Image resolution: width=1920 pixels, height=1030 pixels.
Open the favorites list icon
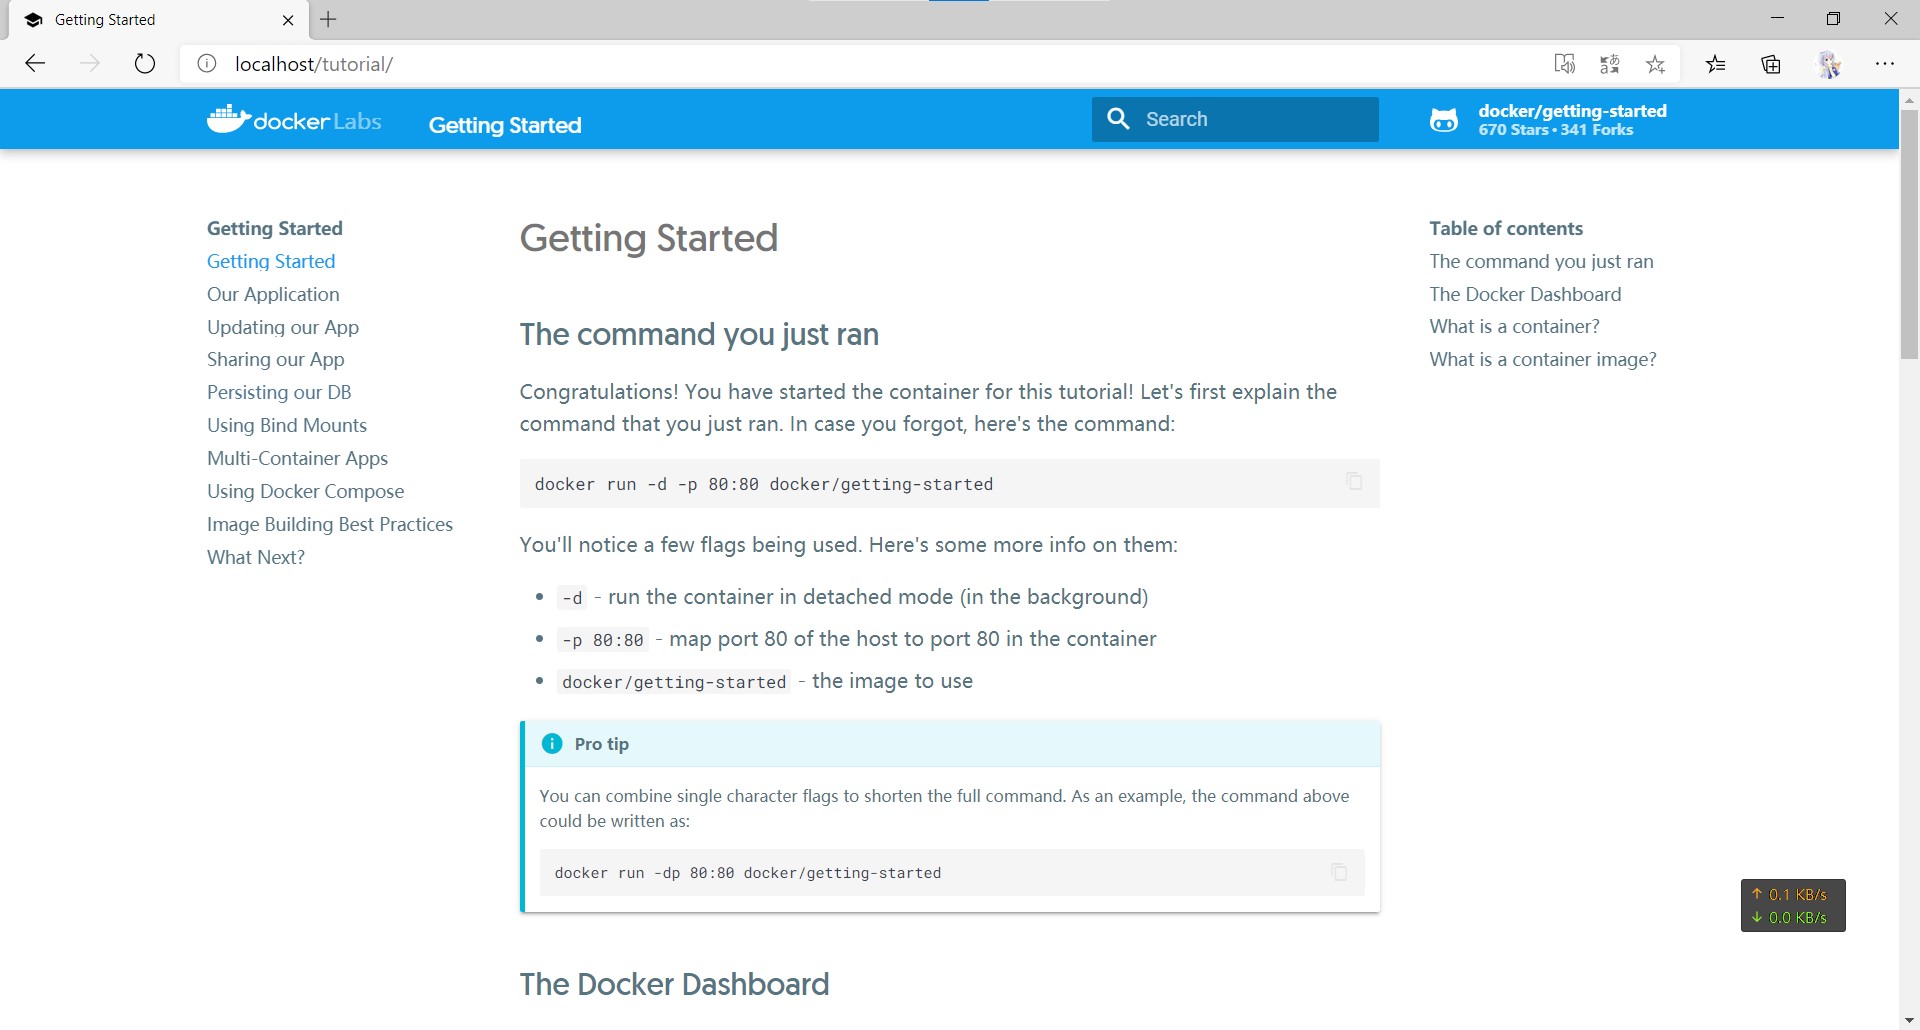[1716, 64]
